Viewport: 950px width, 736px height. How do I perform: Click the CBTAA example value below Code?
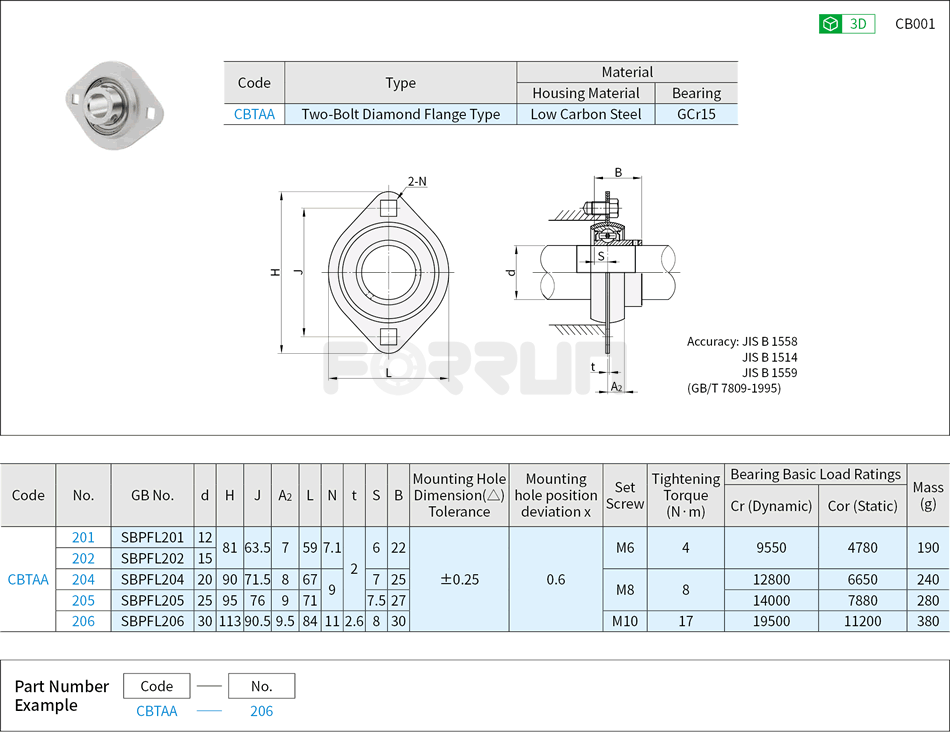click(x=157, y=711)
